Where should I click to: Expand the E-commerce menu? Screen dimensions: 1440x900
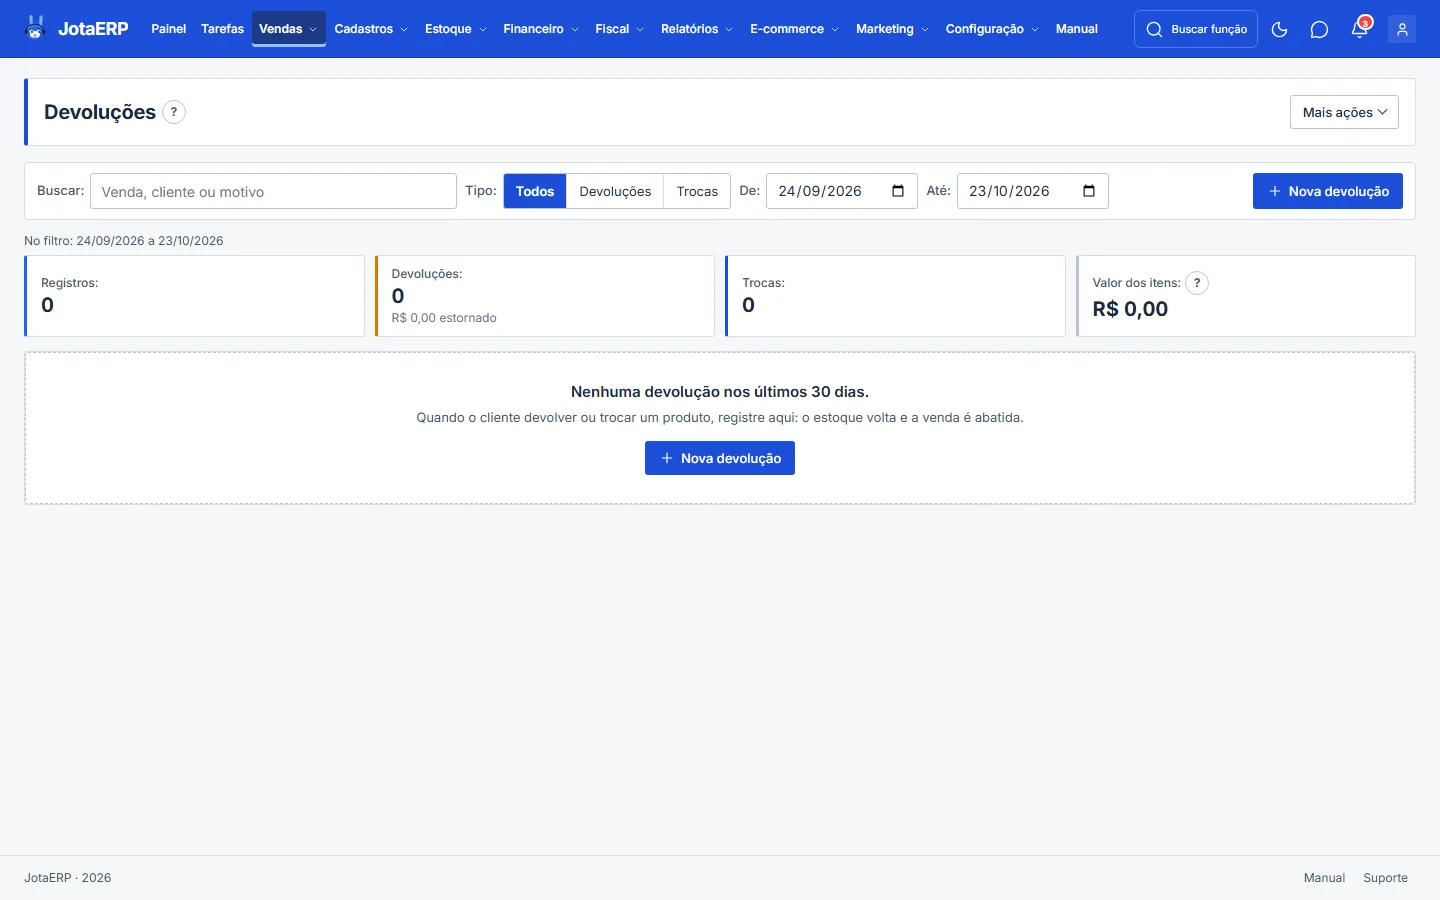pyautogui.click(x=794, y=29)
